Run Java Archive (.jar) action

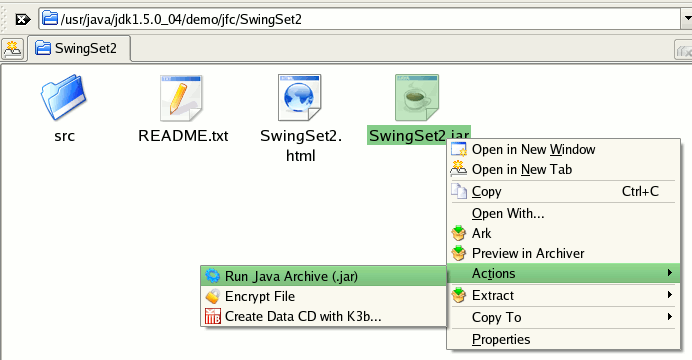[323, 276]
